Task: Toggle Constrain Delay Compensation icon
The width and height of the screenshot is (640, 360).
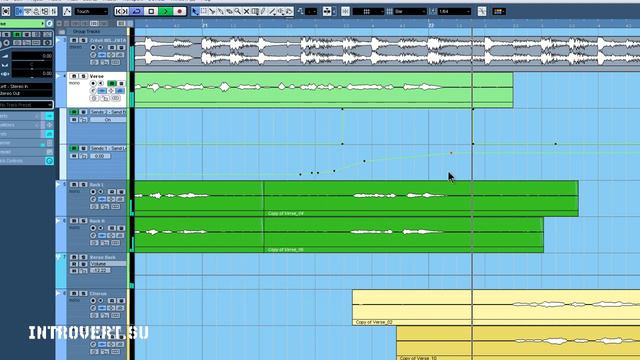Action: point(6,11)
